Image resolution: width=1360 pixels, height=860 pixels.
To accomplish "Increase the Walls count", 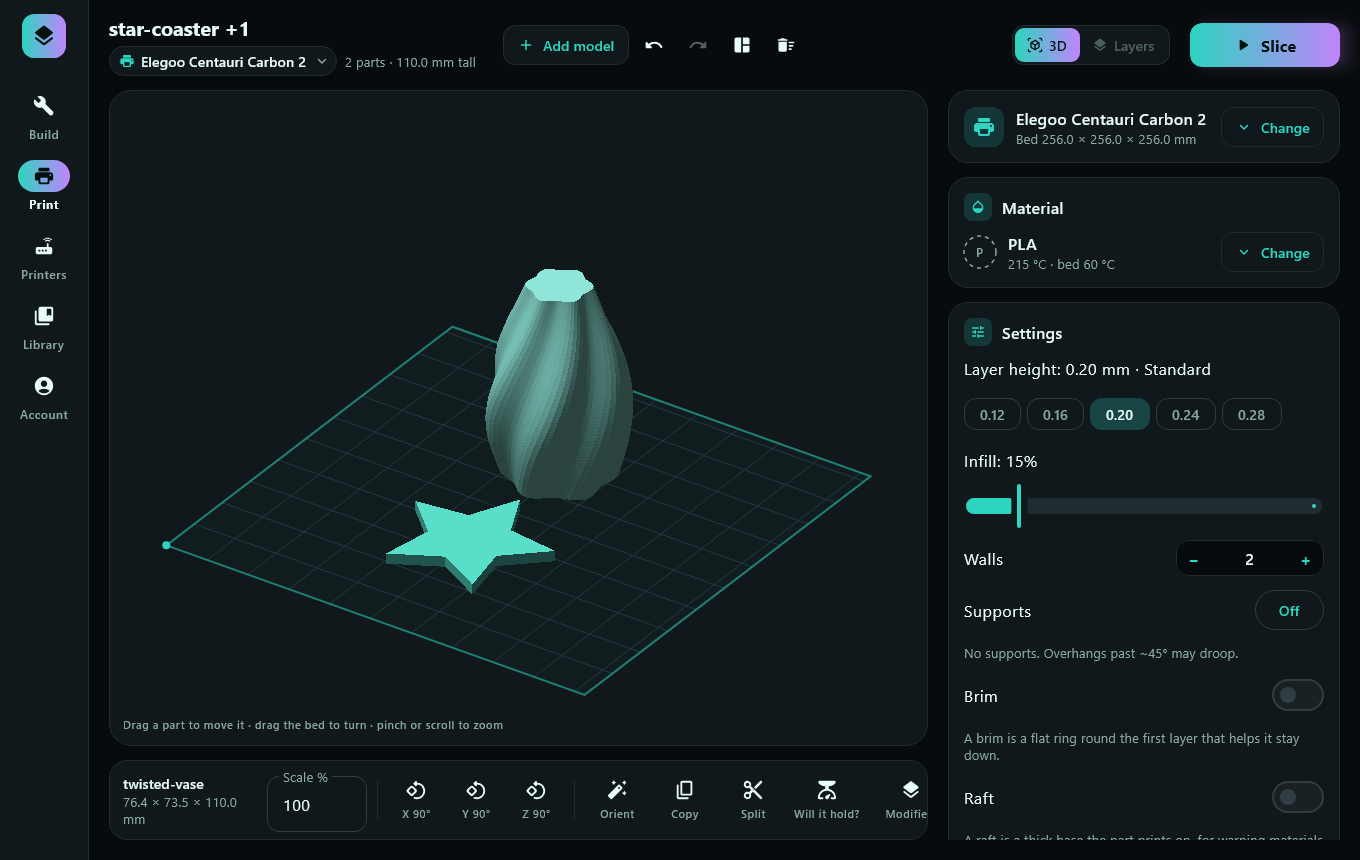I will pos(1305,560).
